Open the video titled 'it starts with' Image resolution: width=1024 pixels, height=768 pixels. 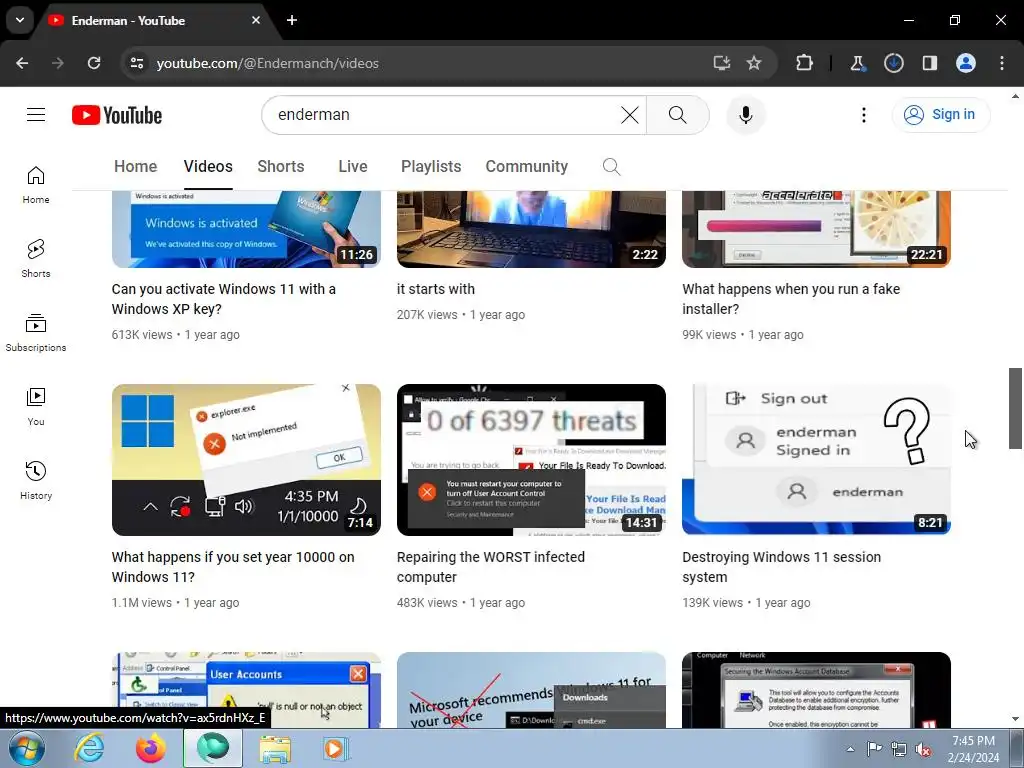(436, 289)
